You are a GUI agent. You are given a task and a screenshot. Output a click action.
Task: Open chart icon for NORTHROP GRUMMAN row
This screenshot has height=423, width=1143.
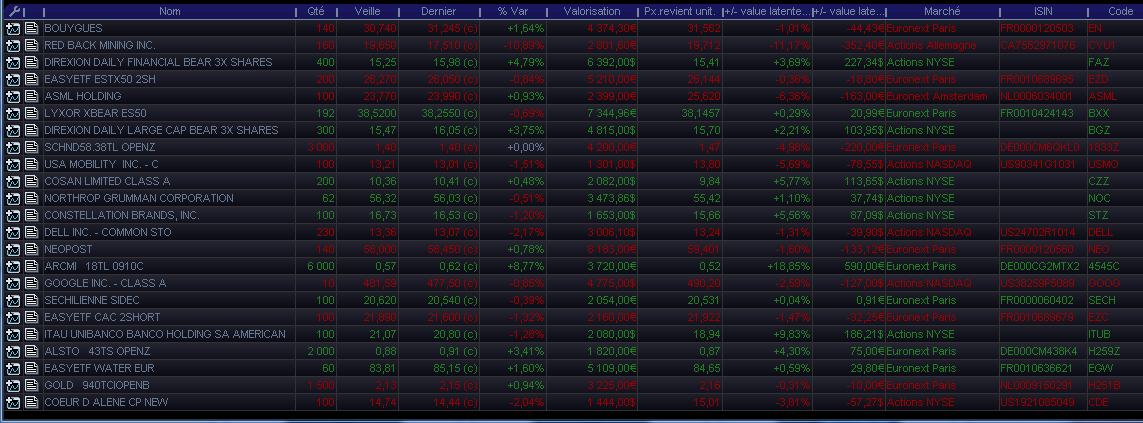(13, 198)
